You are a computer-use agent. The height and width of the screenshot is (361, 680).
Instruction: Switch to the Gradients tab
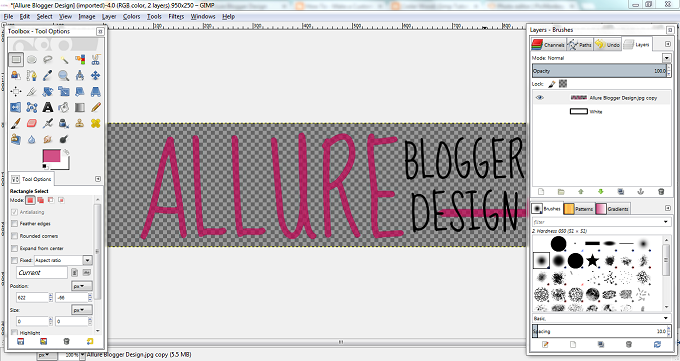click(x=612, y=209)
